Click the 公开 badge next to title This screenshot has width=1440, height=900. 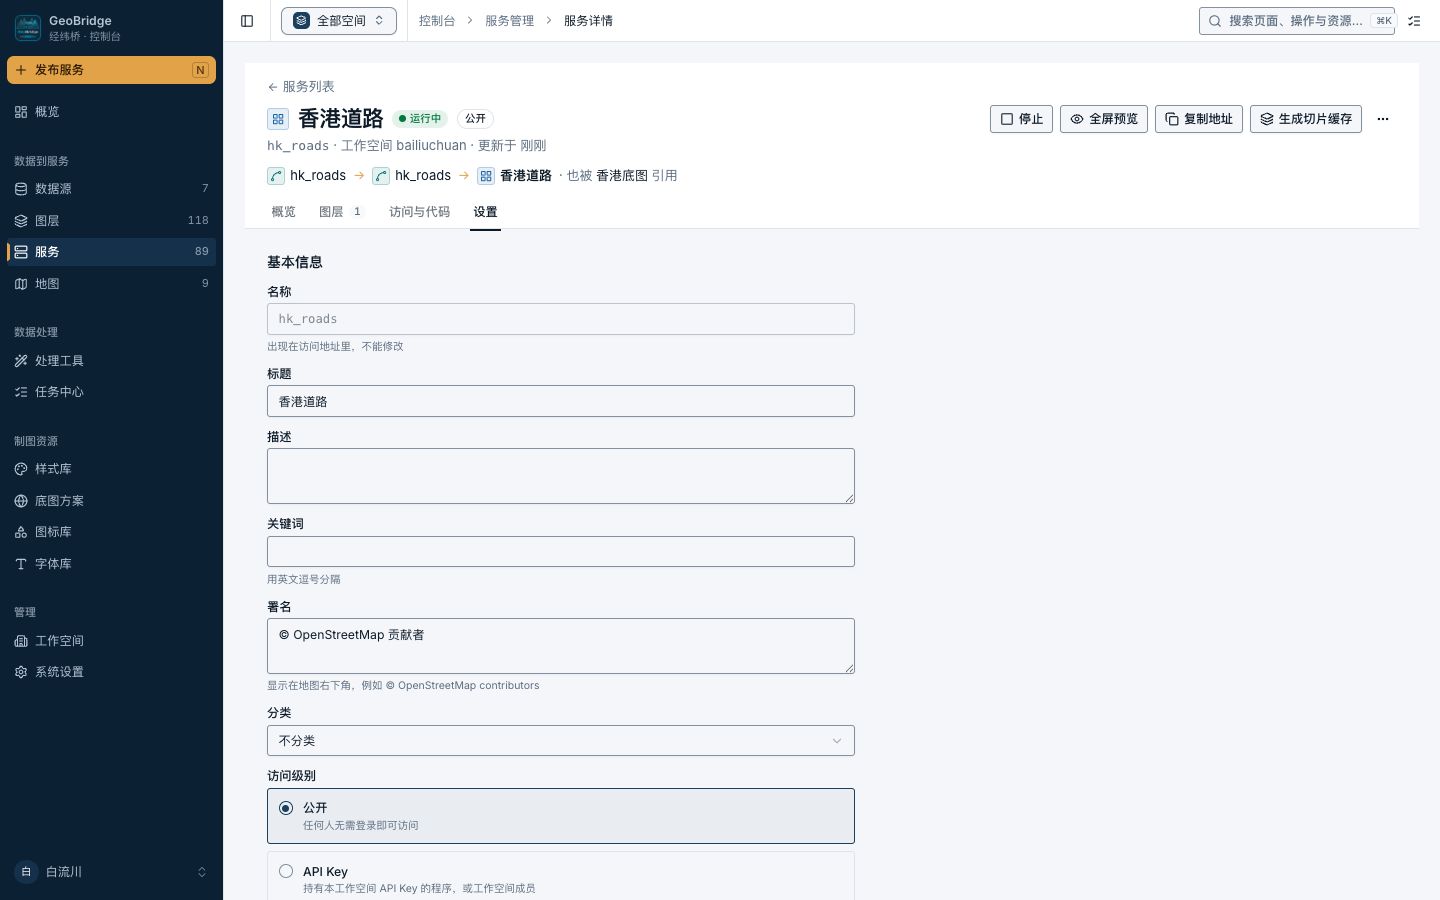coord(476,119)
